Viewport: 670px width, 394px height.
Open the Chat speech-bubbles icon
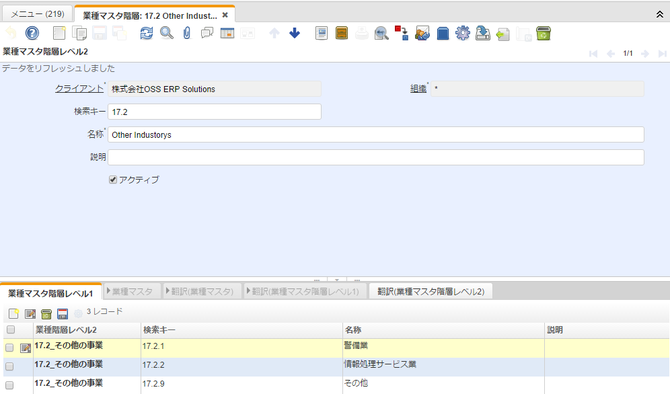click(207, 33)
